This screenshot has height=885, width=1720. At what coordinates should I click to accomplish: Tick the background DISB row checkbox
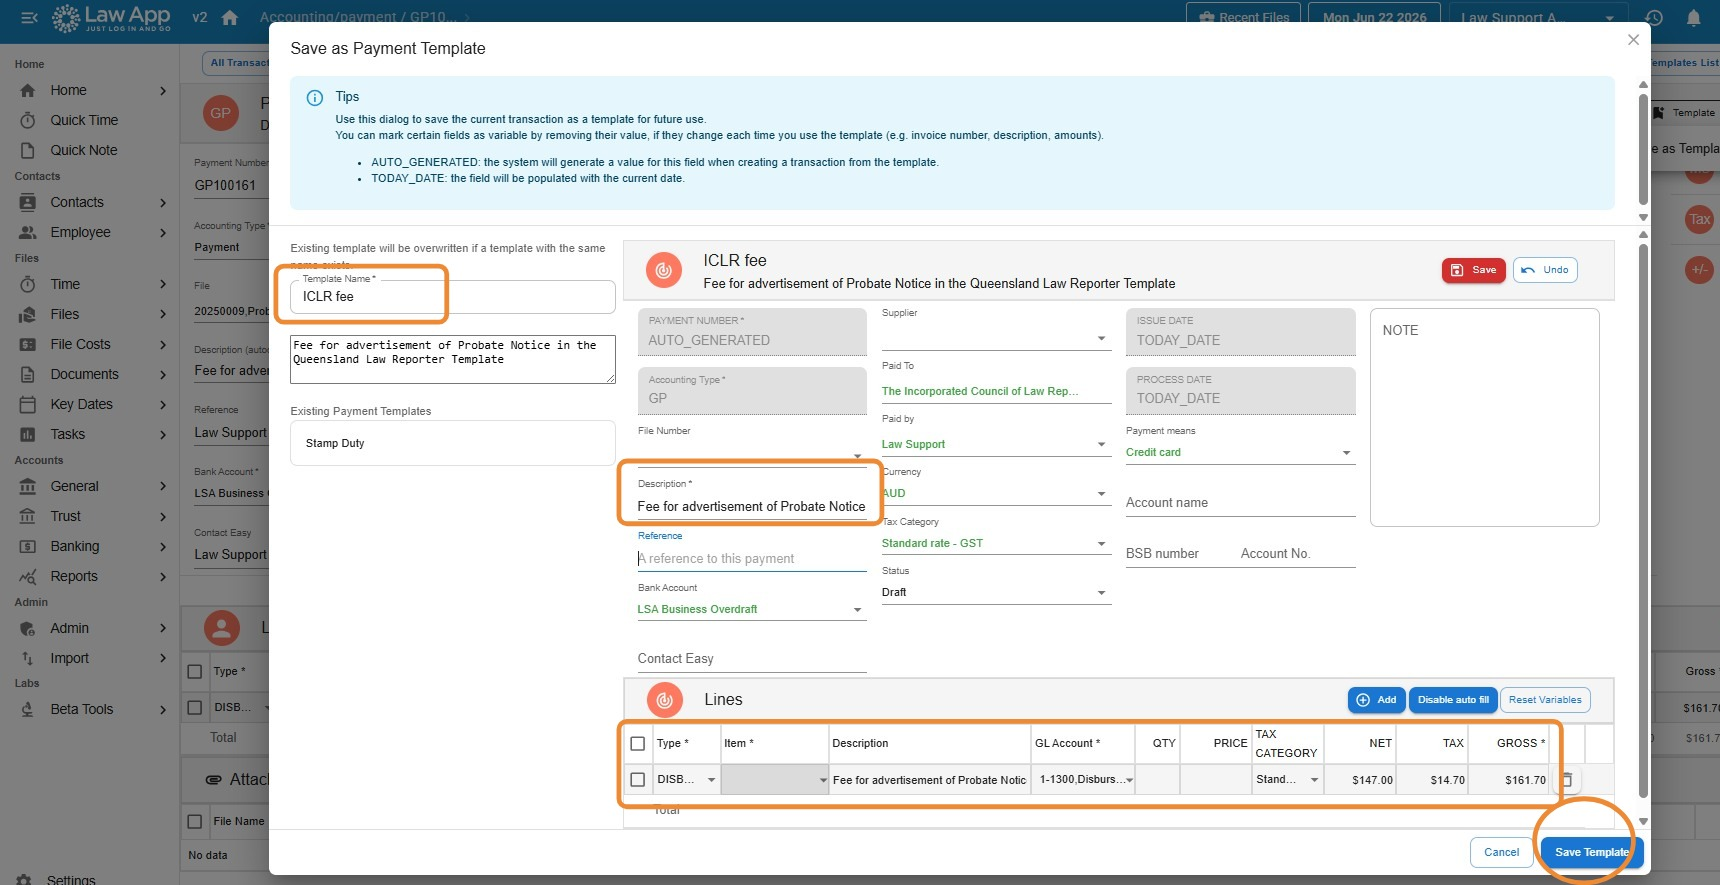pyautogui.click(x=195, y=707)
